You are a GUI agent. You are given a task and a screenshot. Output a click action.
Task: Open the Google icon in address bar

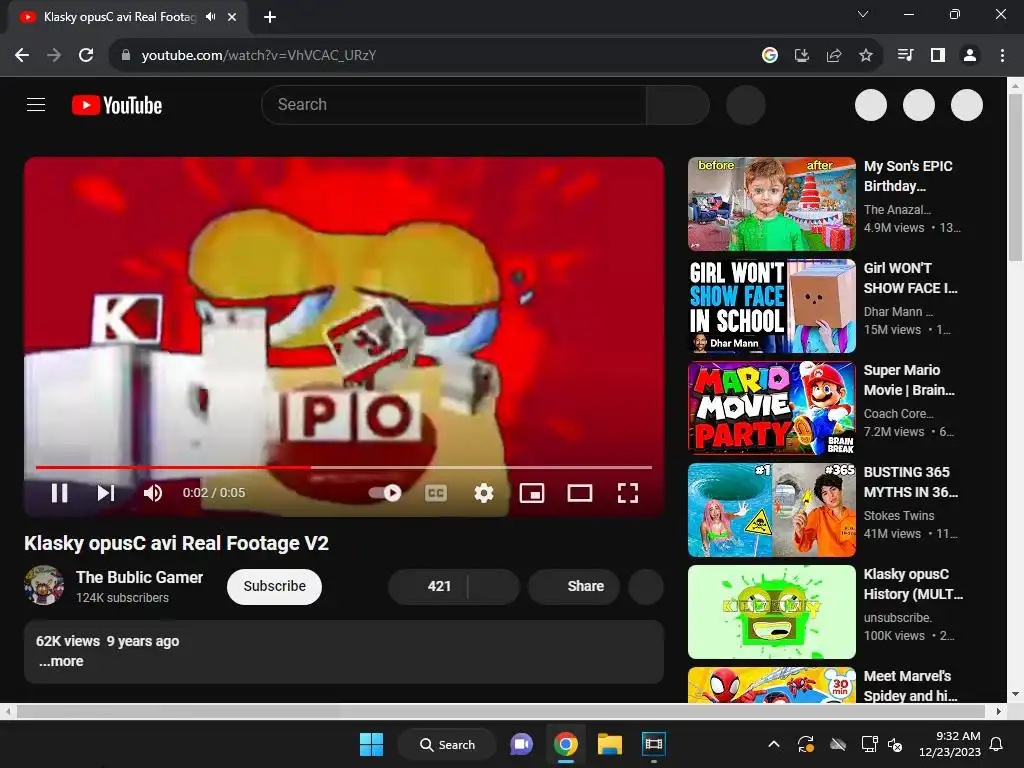(770, 56)
